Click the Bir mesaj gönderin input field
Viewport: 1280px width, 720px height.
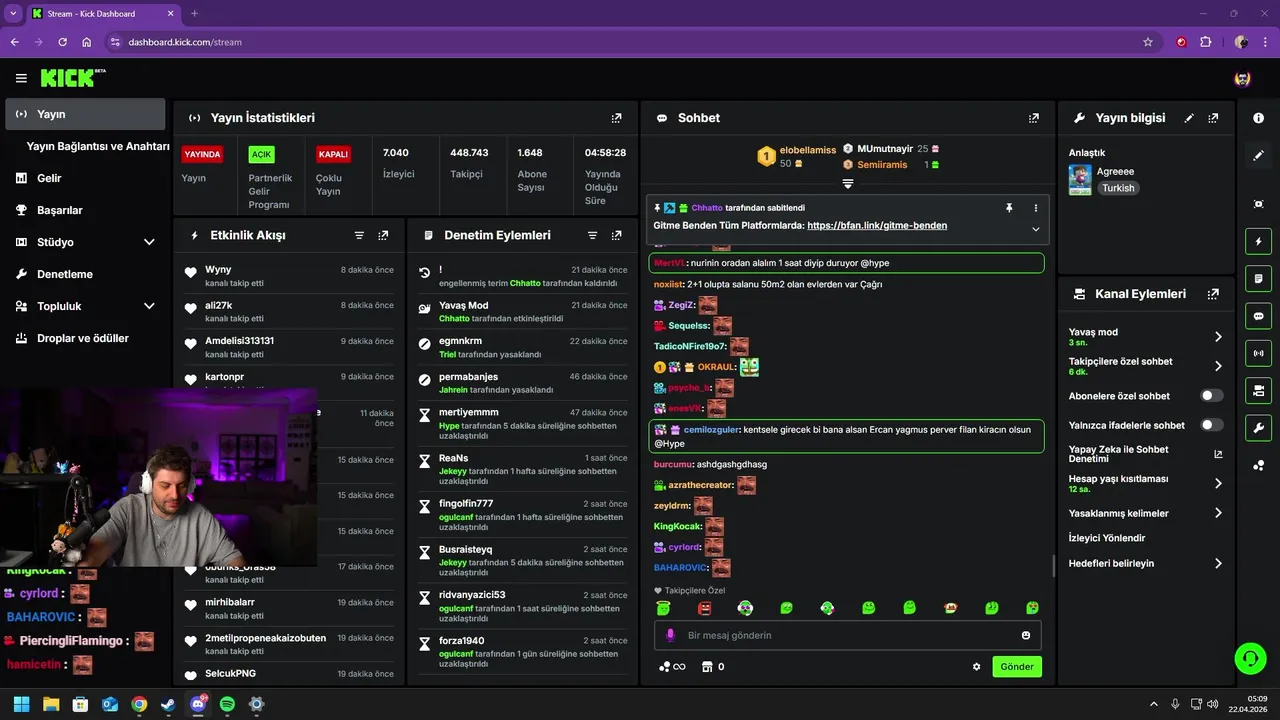point(848,635)
